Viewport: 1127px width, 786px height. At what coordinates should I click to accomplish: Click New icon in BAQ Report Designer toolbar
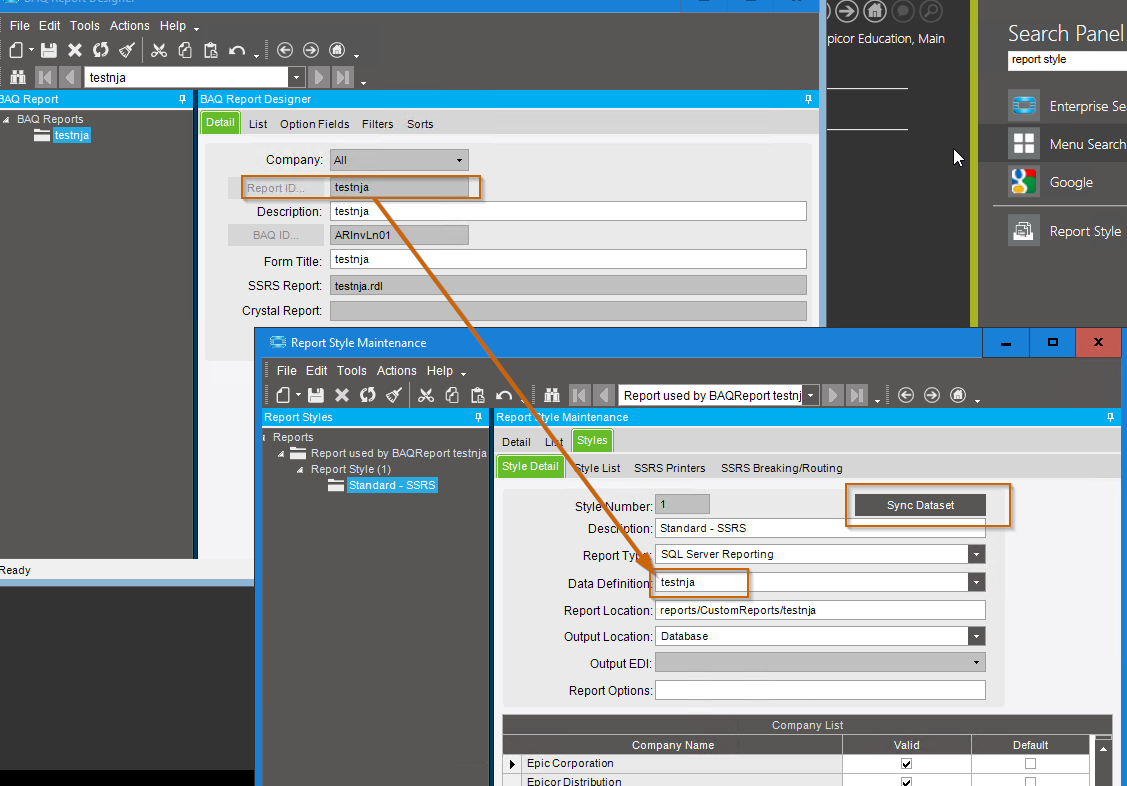[x=16, y=50]
